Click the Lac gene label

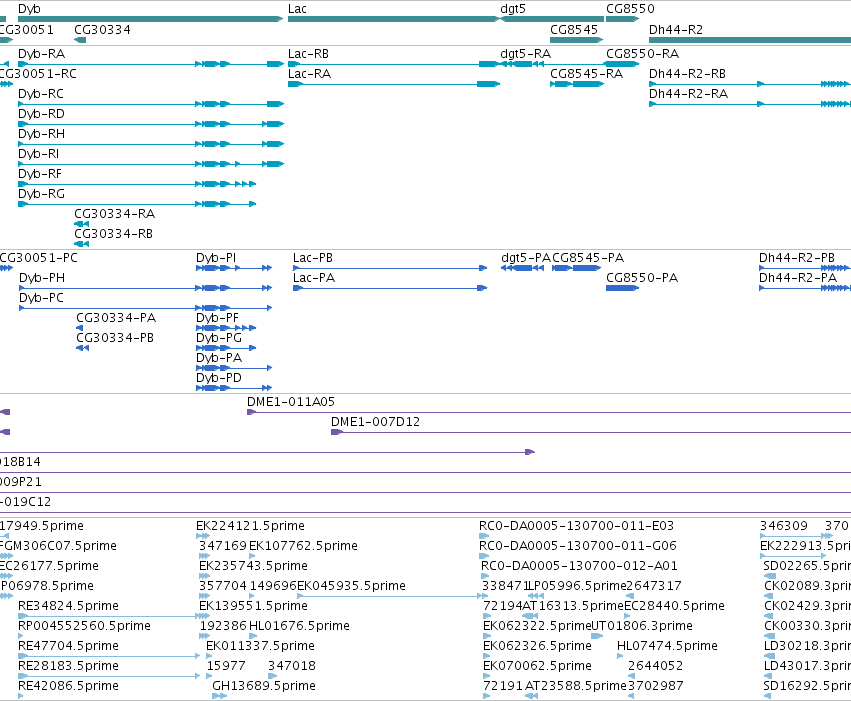coord(297,9)
